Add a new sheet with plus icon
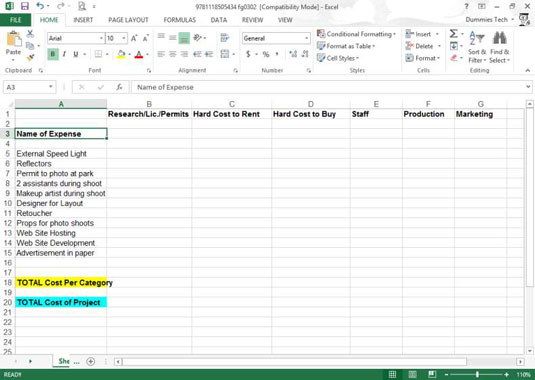The width and height of the screenshot is (535, 380). click(x=91, y=361)
